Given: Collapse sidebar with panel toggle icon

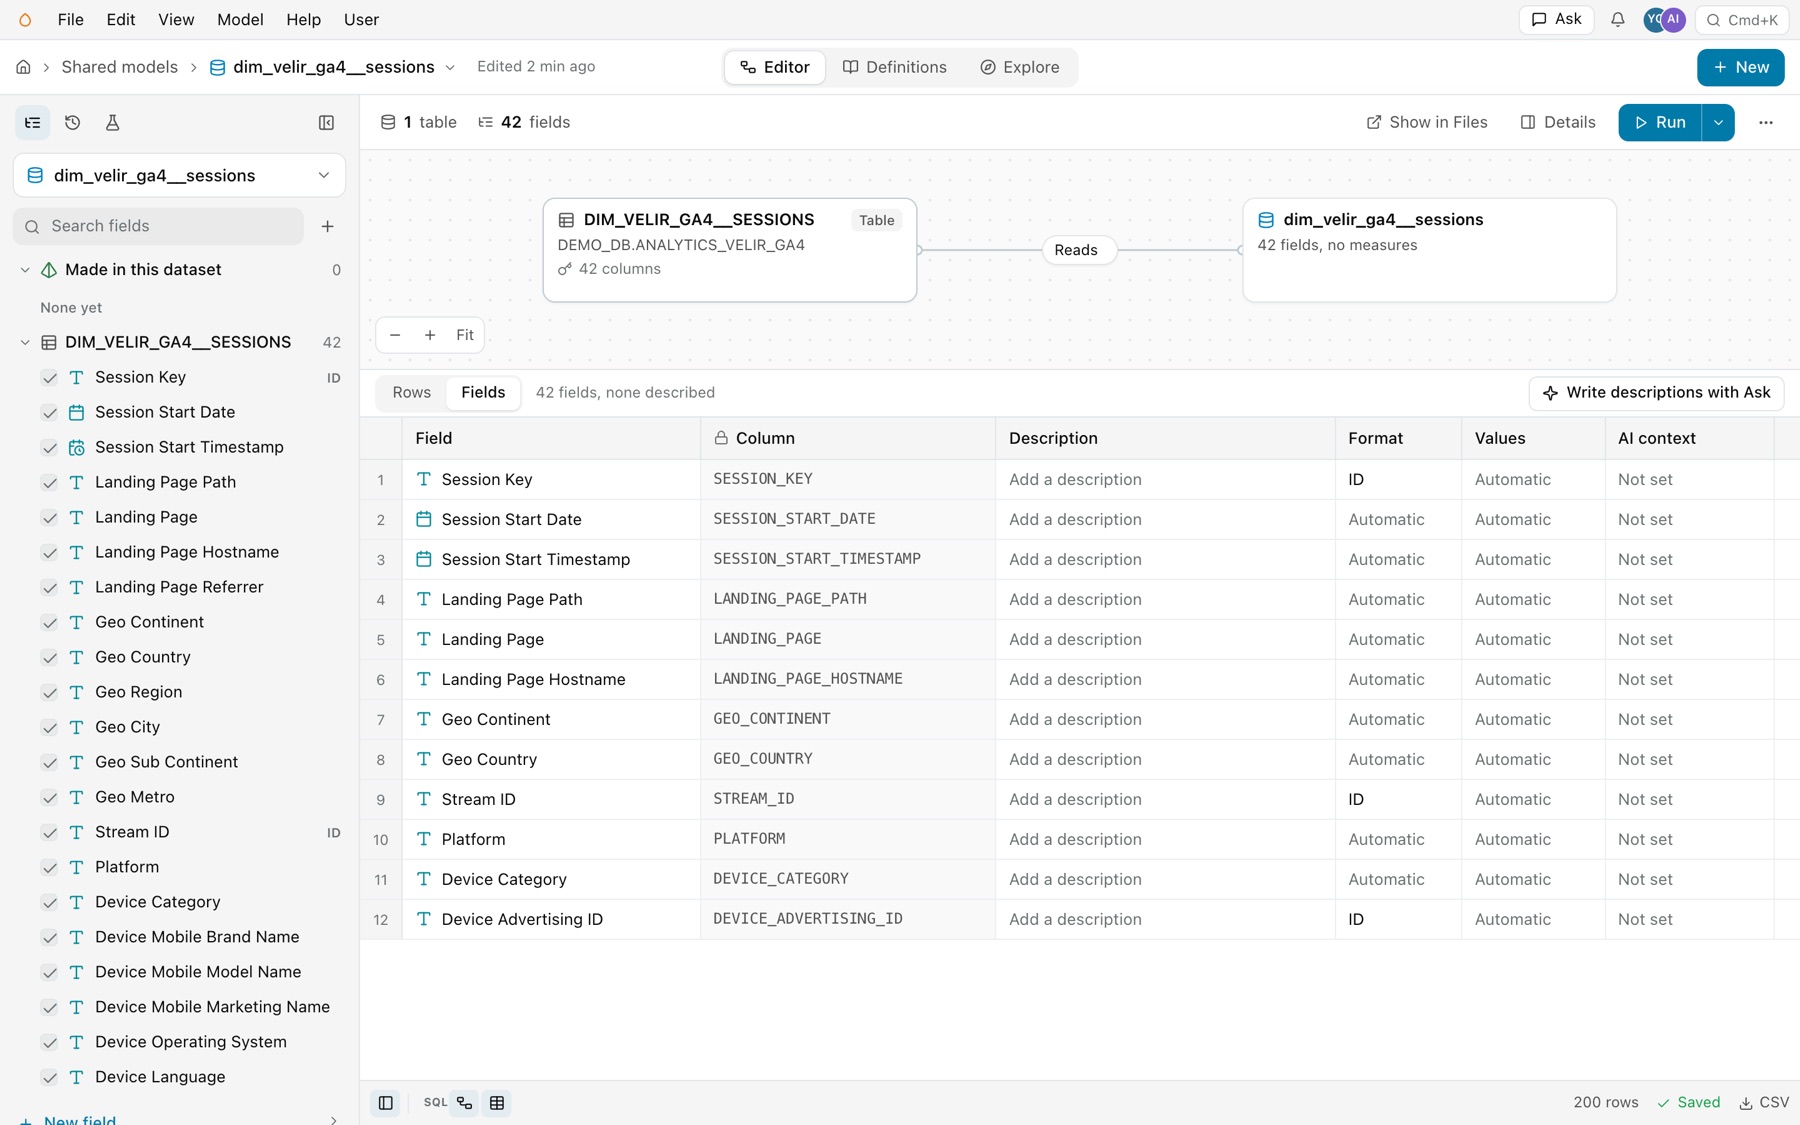Looking at the screenshot, I should [326, 122].
